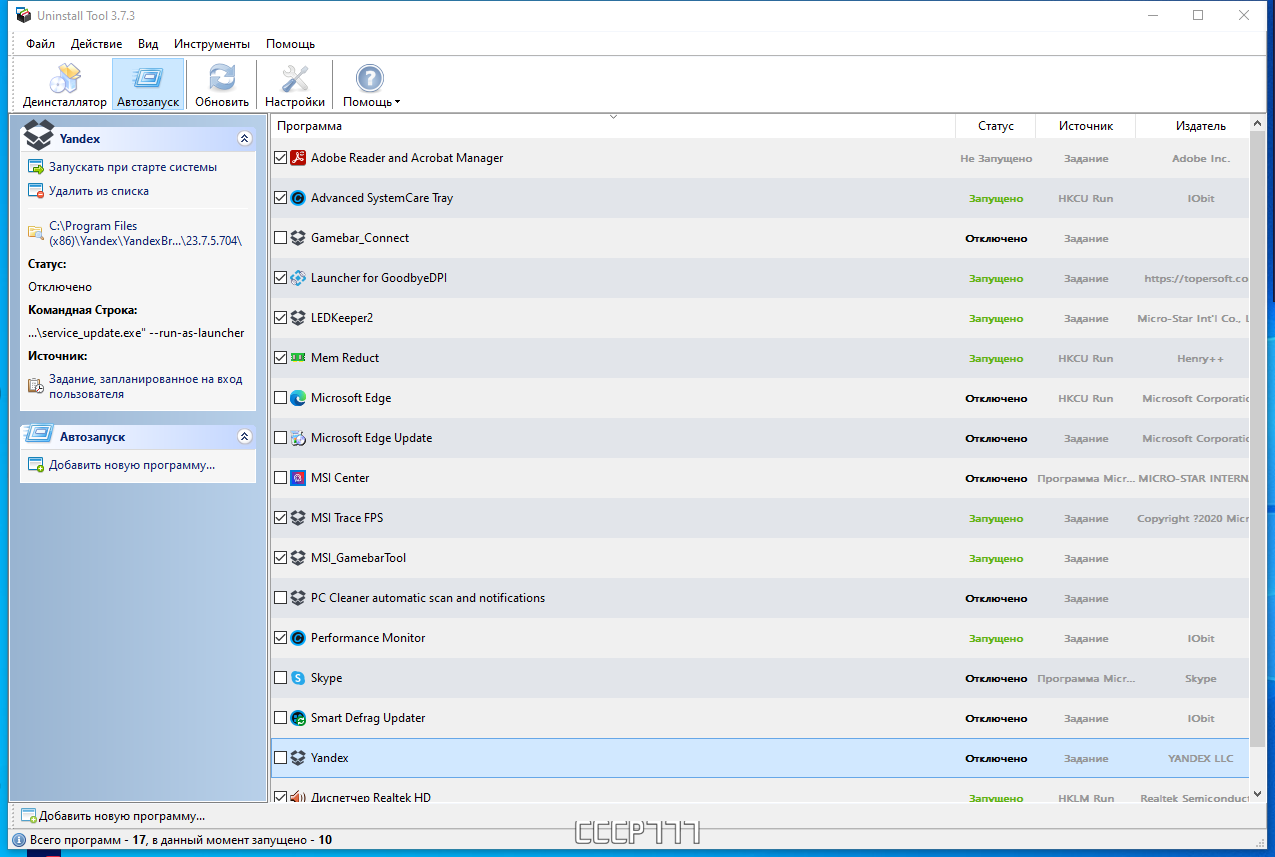This screenshot has height=857, width=1275.
Task: Select the Автозапуск toolbar icon
Action: pyautogui.click(x=148, y=85)
